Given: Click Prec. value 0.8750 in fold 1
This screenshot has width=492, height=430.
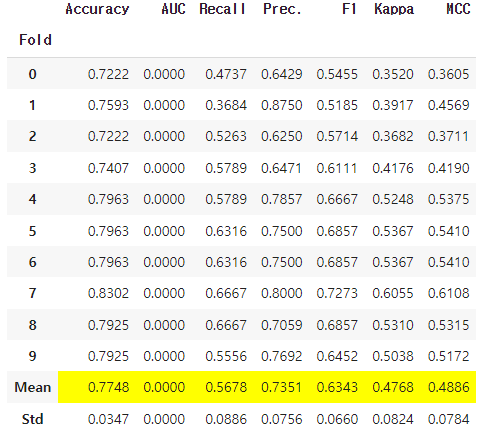Looking at the screenshot, I should point(282,105).
